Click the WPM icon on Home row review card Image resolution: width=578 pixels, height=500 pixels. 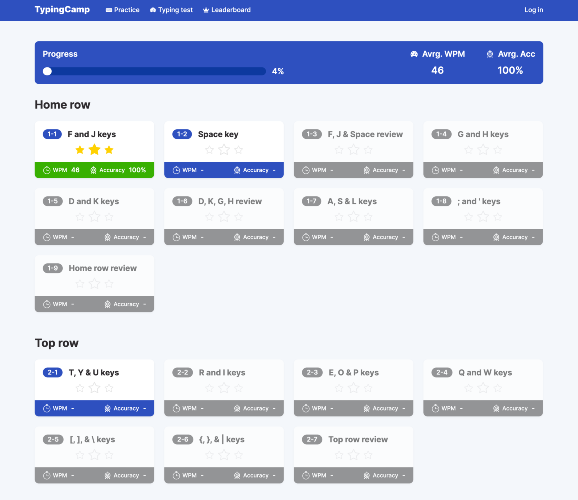point(46,304)
